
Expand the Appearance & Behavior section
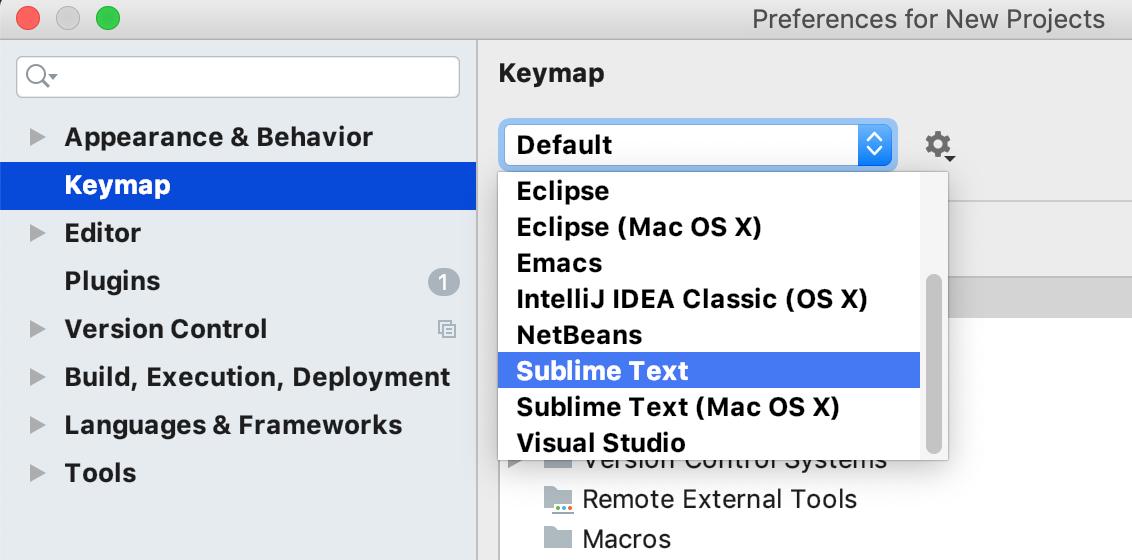[37, 137]
